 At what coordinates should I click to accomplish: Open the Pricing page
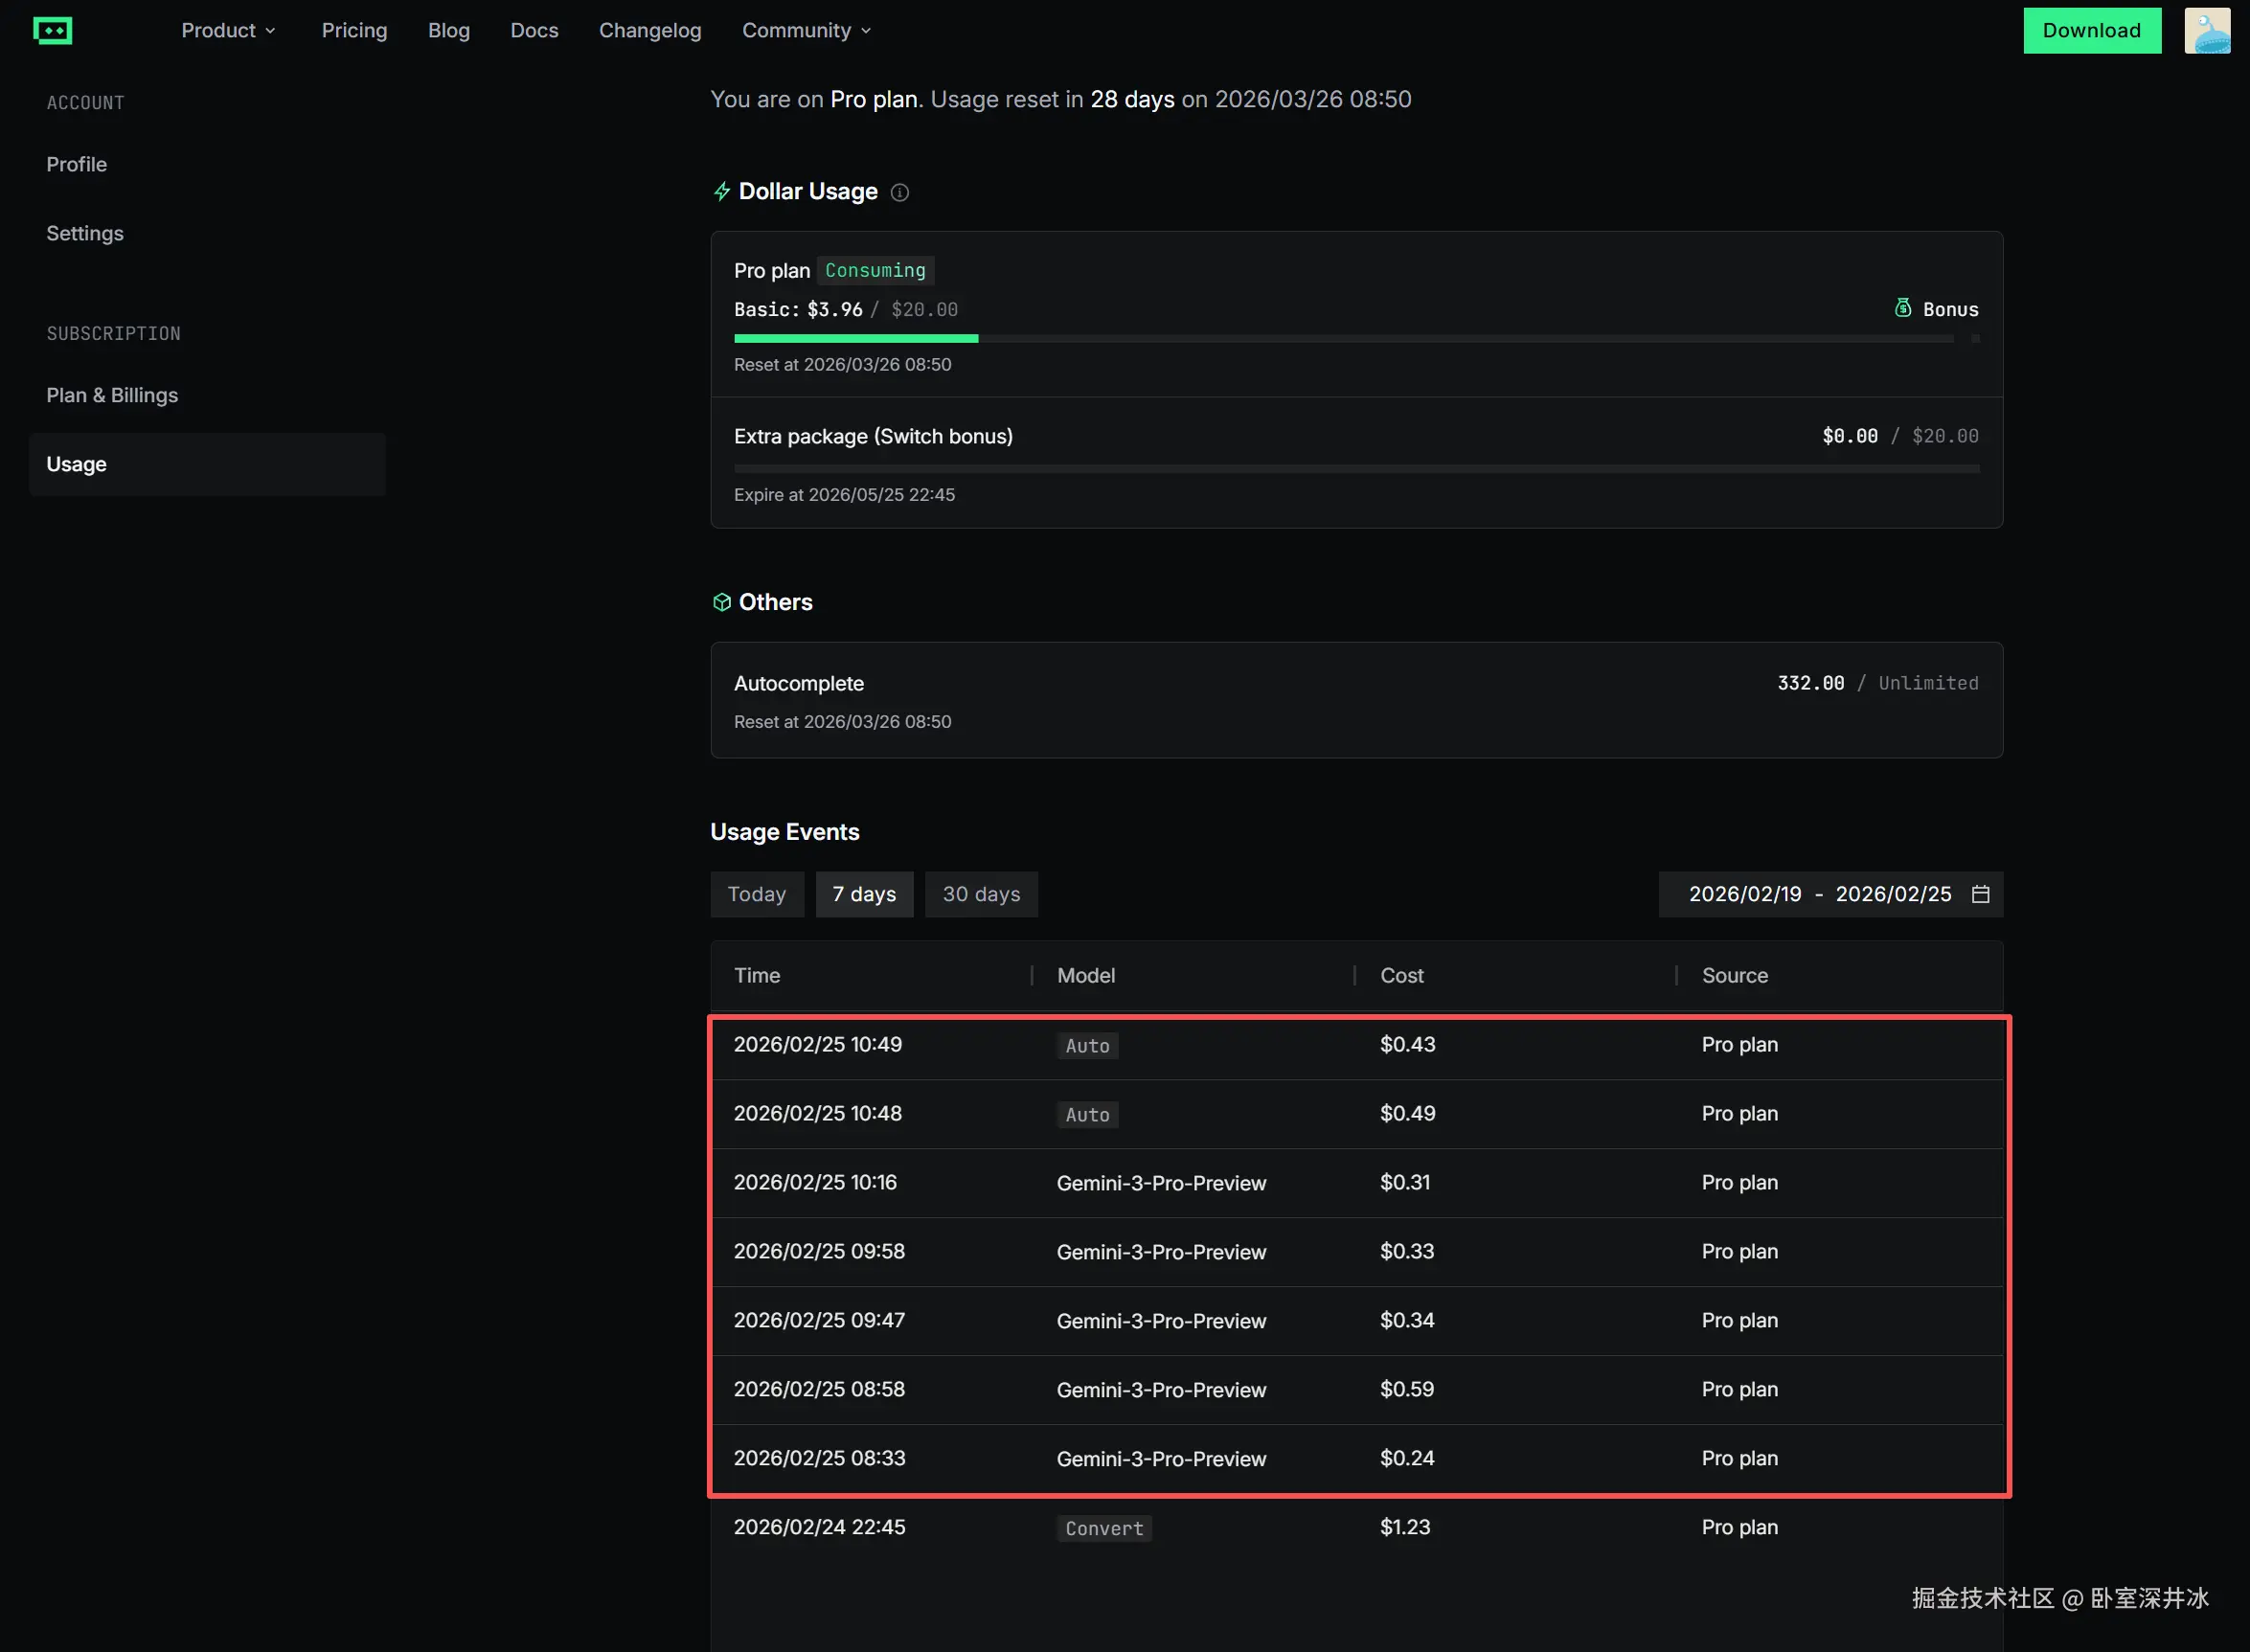pos(354,31)
